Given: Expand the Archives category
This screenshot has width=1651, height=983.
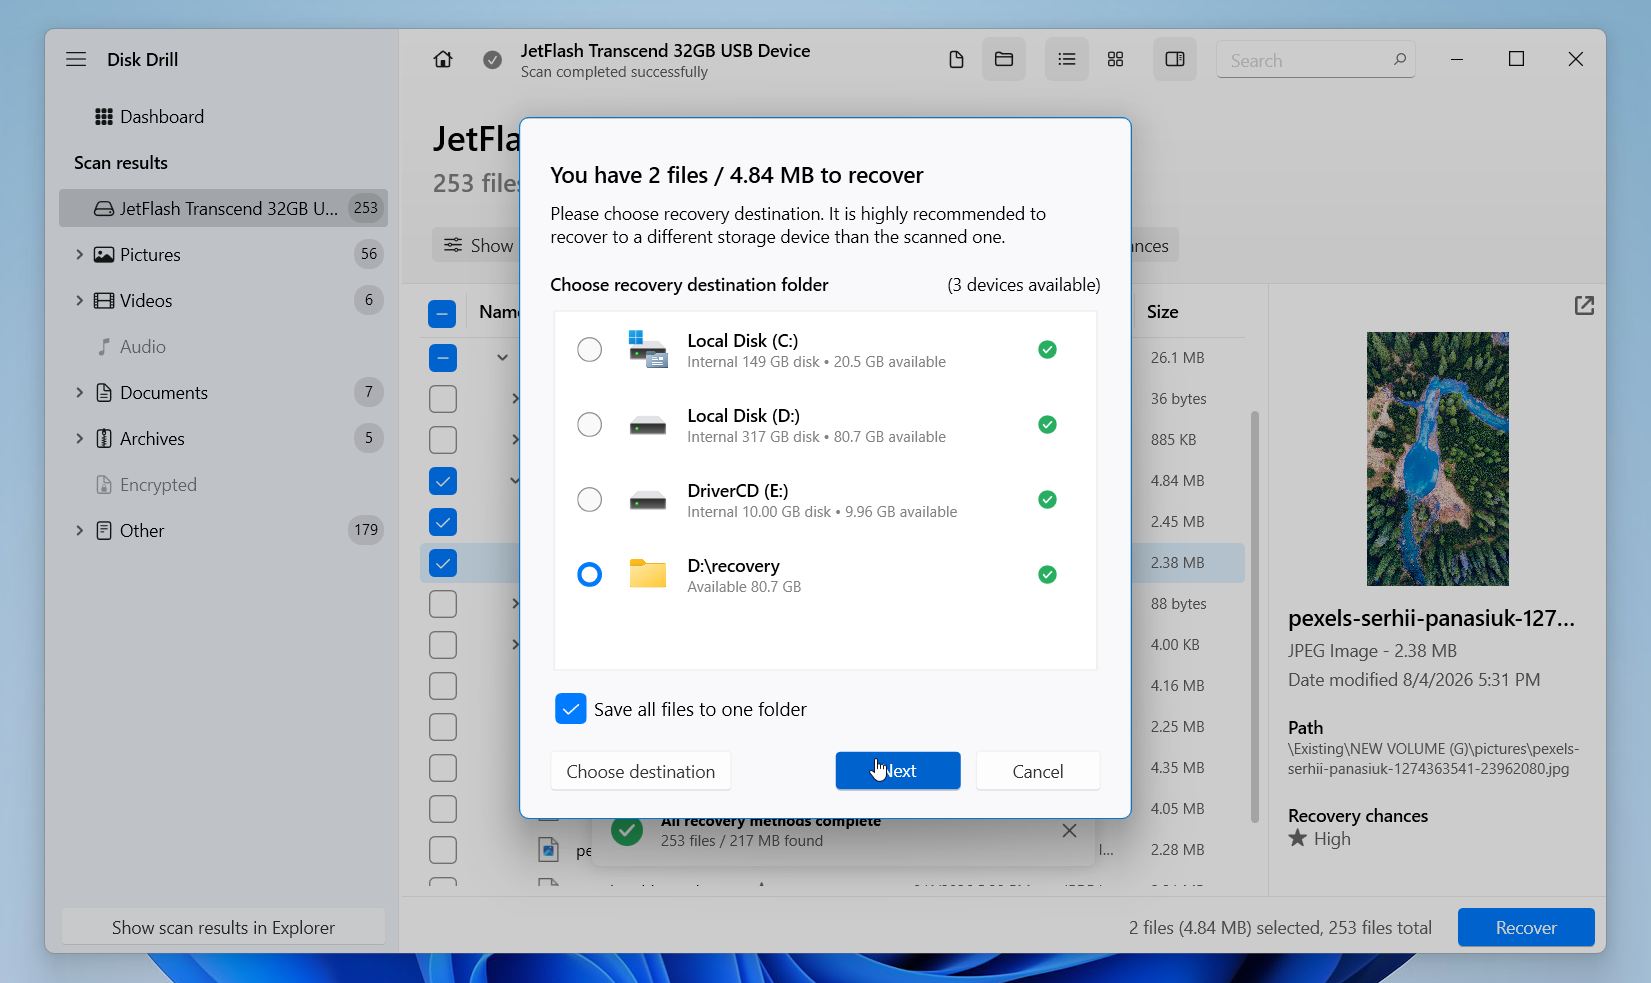Looking at the screenshot, I should [x=79, y=439].
